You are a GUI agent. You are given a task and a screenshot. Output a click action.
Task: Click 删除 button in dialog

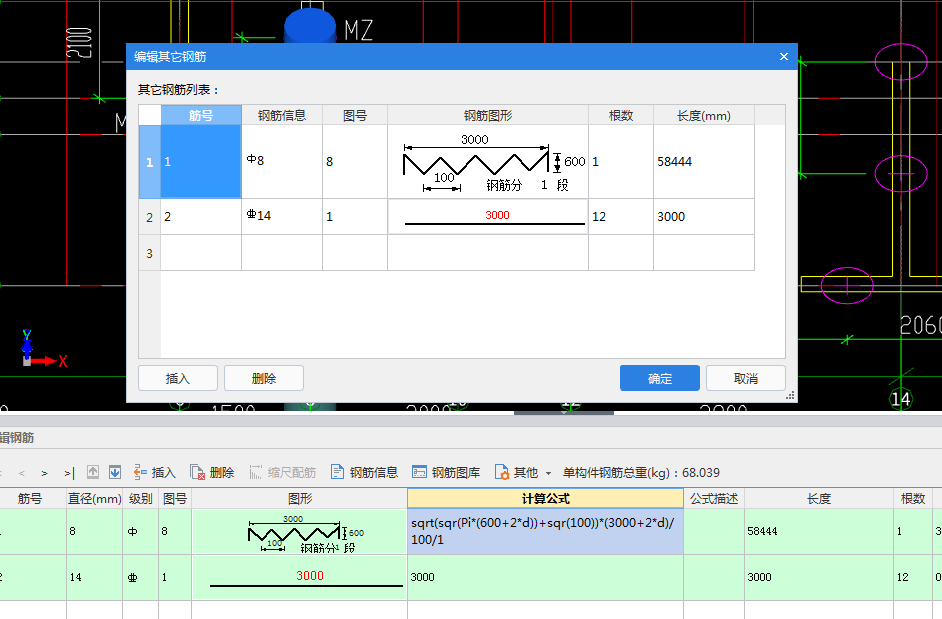click(264, 378)
